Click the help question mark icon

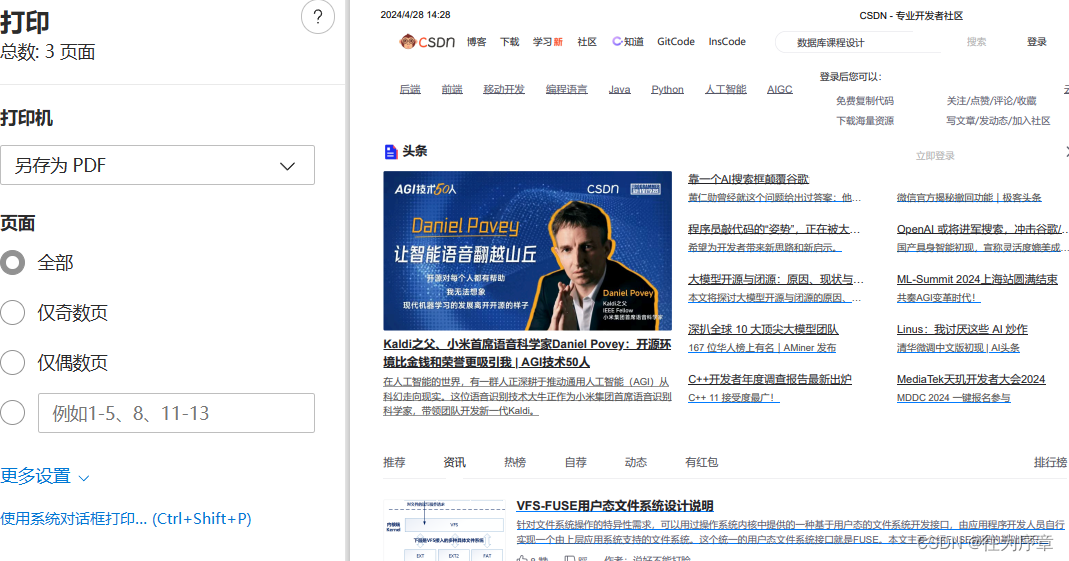318,17
